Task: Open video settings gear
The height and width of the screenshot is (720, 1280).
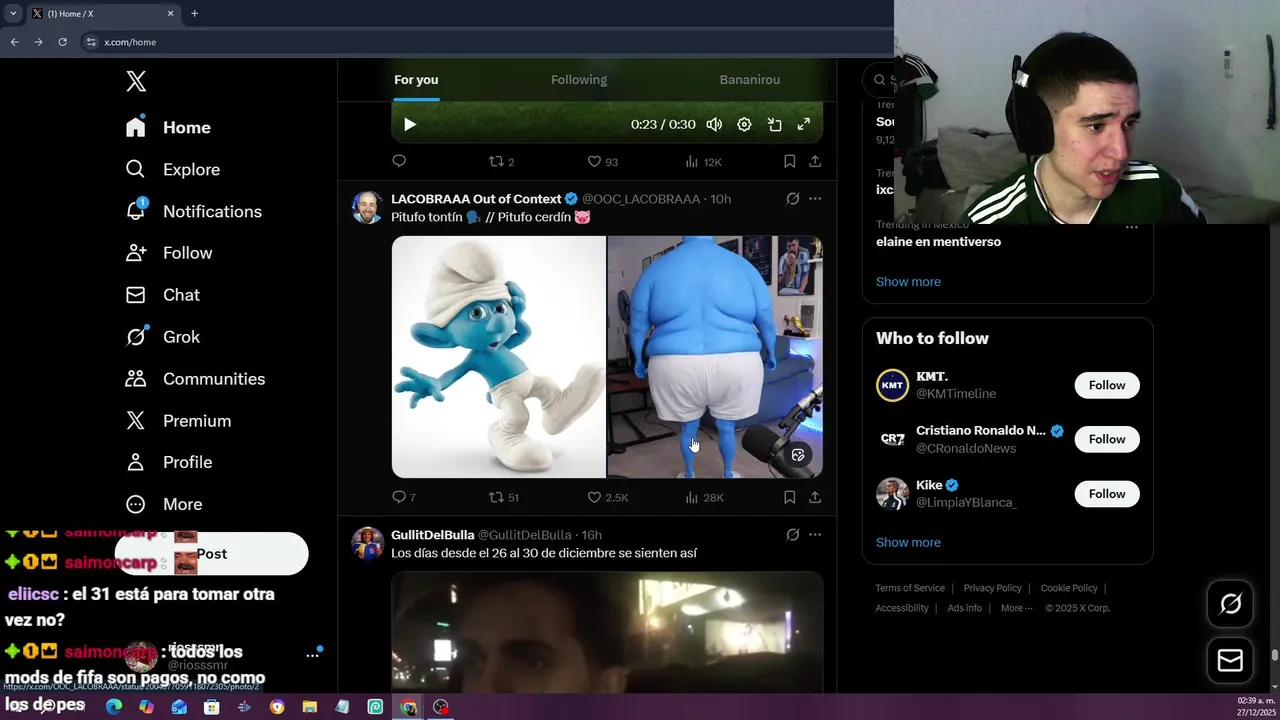Action: [744, 125]
